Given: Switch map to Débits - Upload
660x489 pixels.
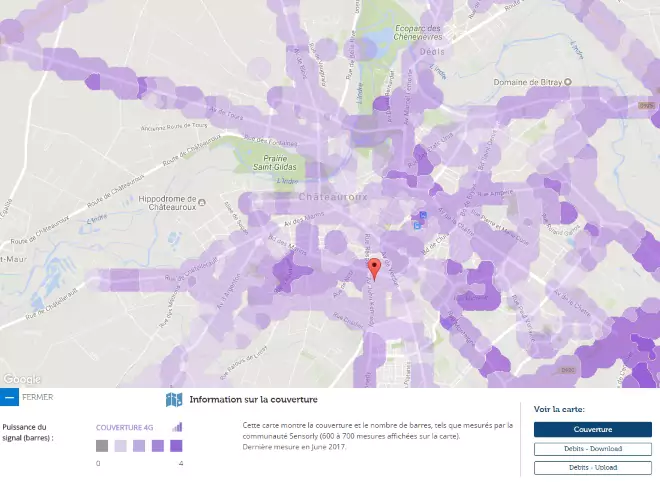Looking at the screenshot, I should click(592, 468).
